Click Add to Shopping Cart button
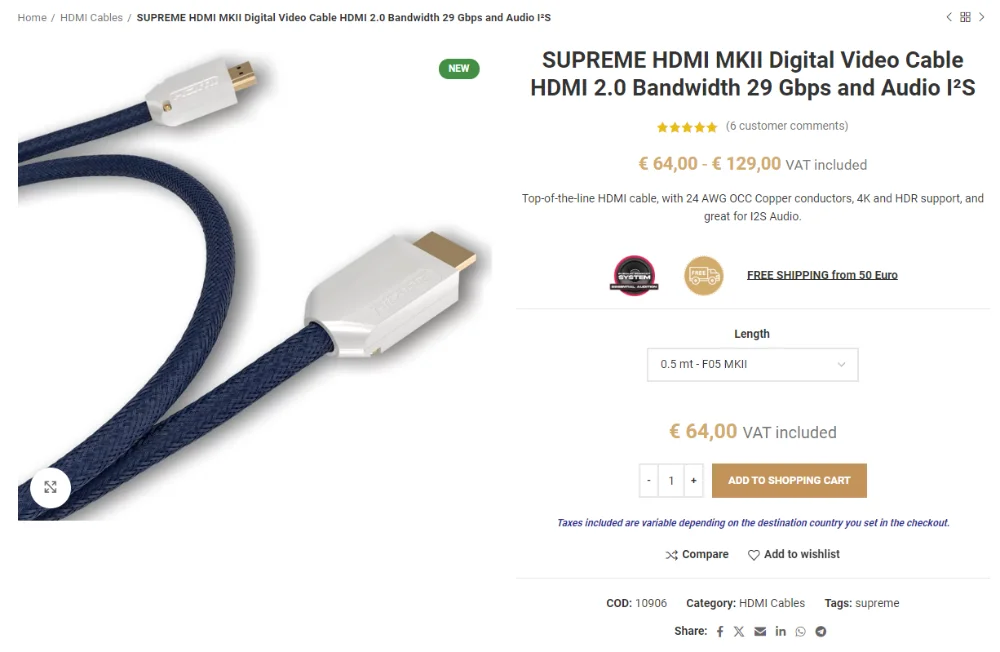The height and width of the screenshot is (652, 1000). coord(789,481)
